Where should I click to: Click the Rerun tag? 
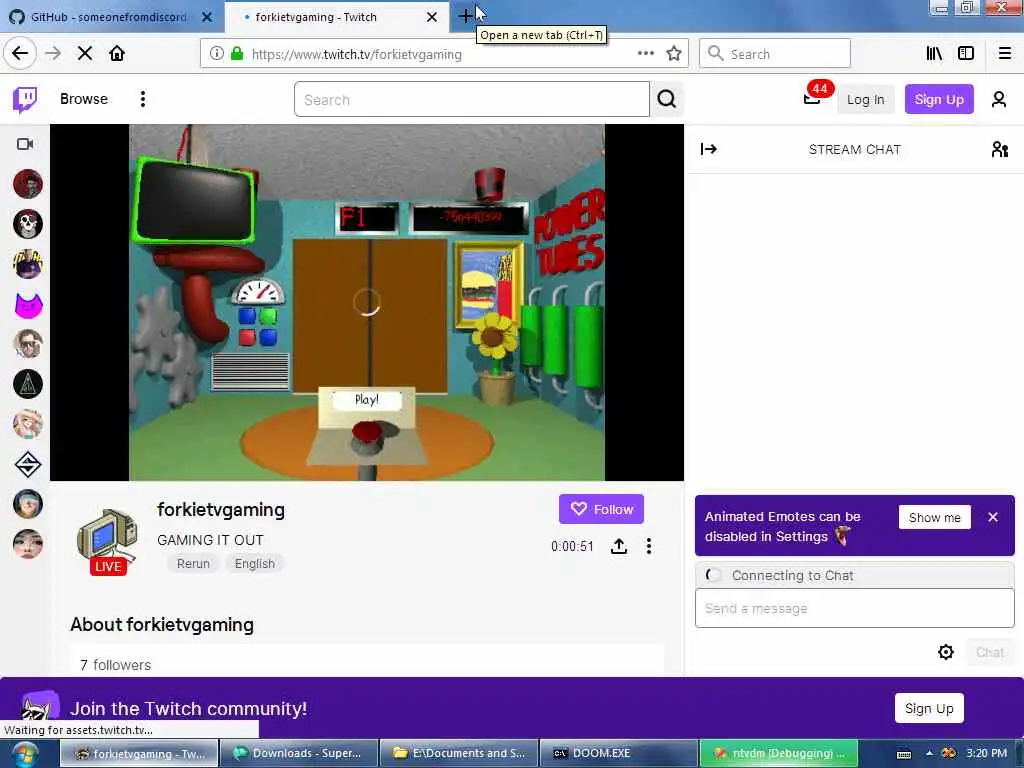coord(193,564)
